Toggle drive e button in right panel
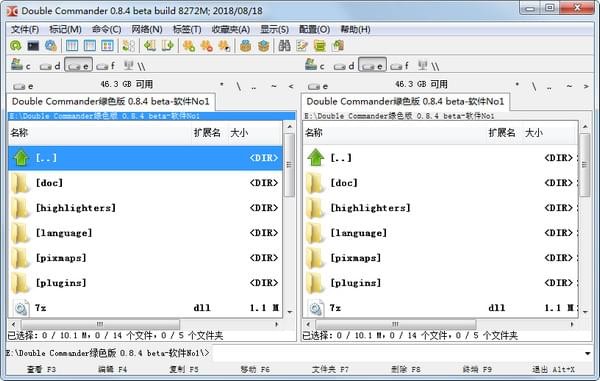 [372, 65]
